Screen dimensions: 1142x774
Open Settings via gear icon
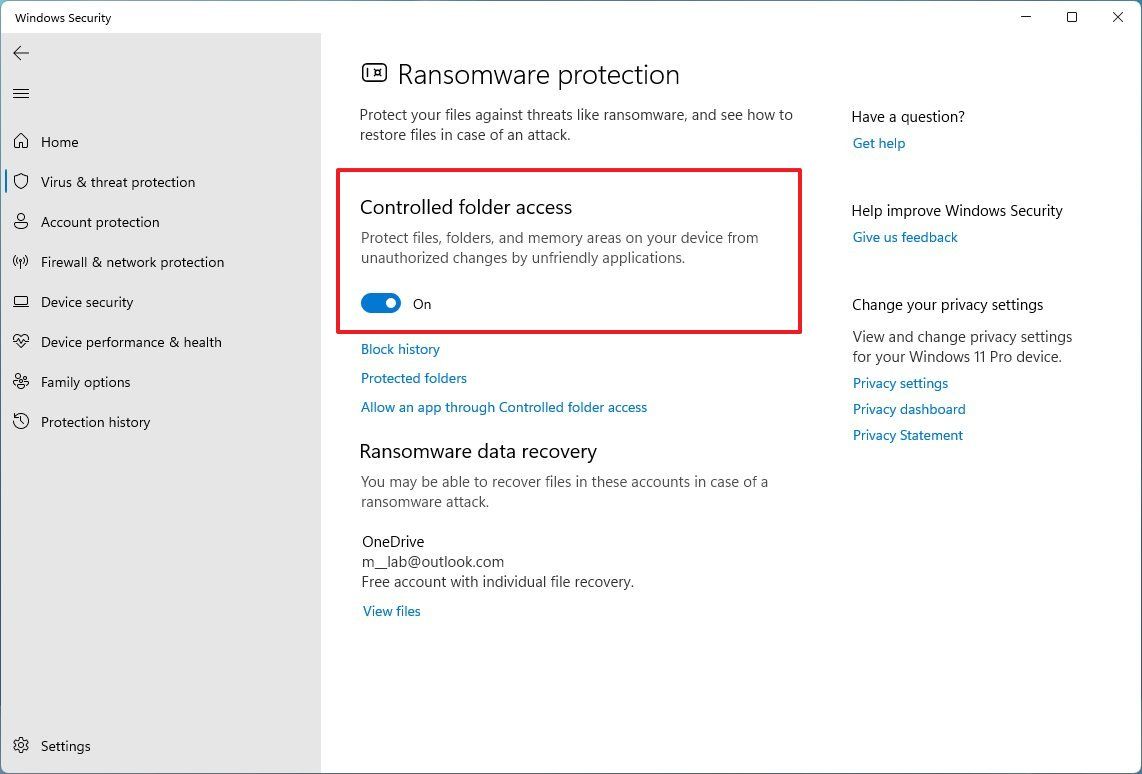[21, 746]
